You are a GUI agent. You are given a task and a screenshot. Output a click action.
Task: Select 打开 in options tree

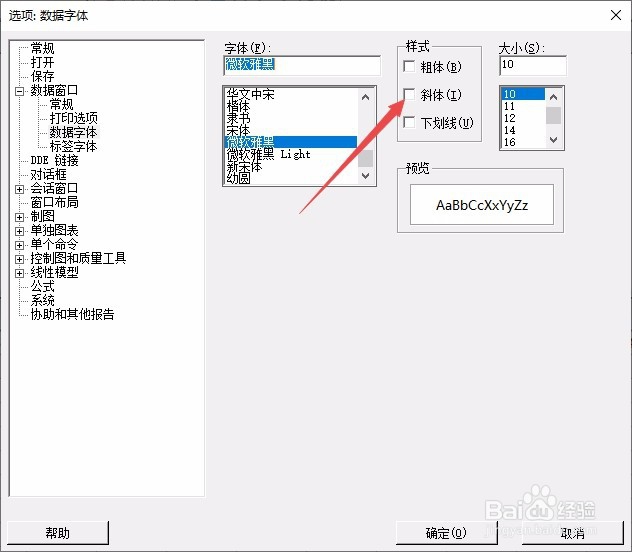click(x=42, y=62)
